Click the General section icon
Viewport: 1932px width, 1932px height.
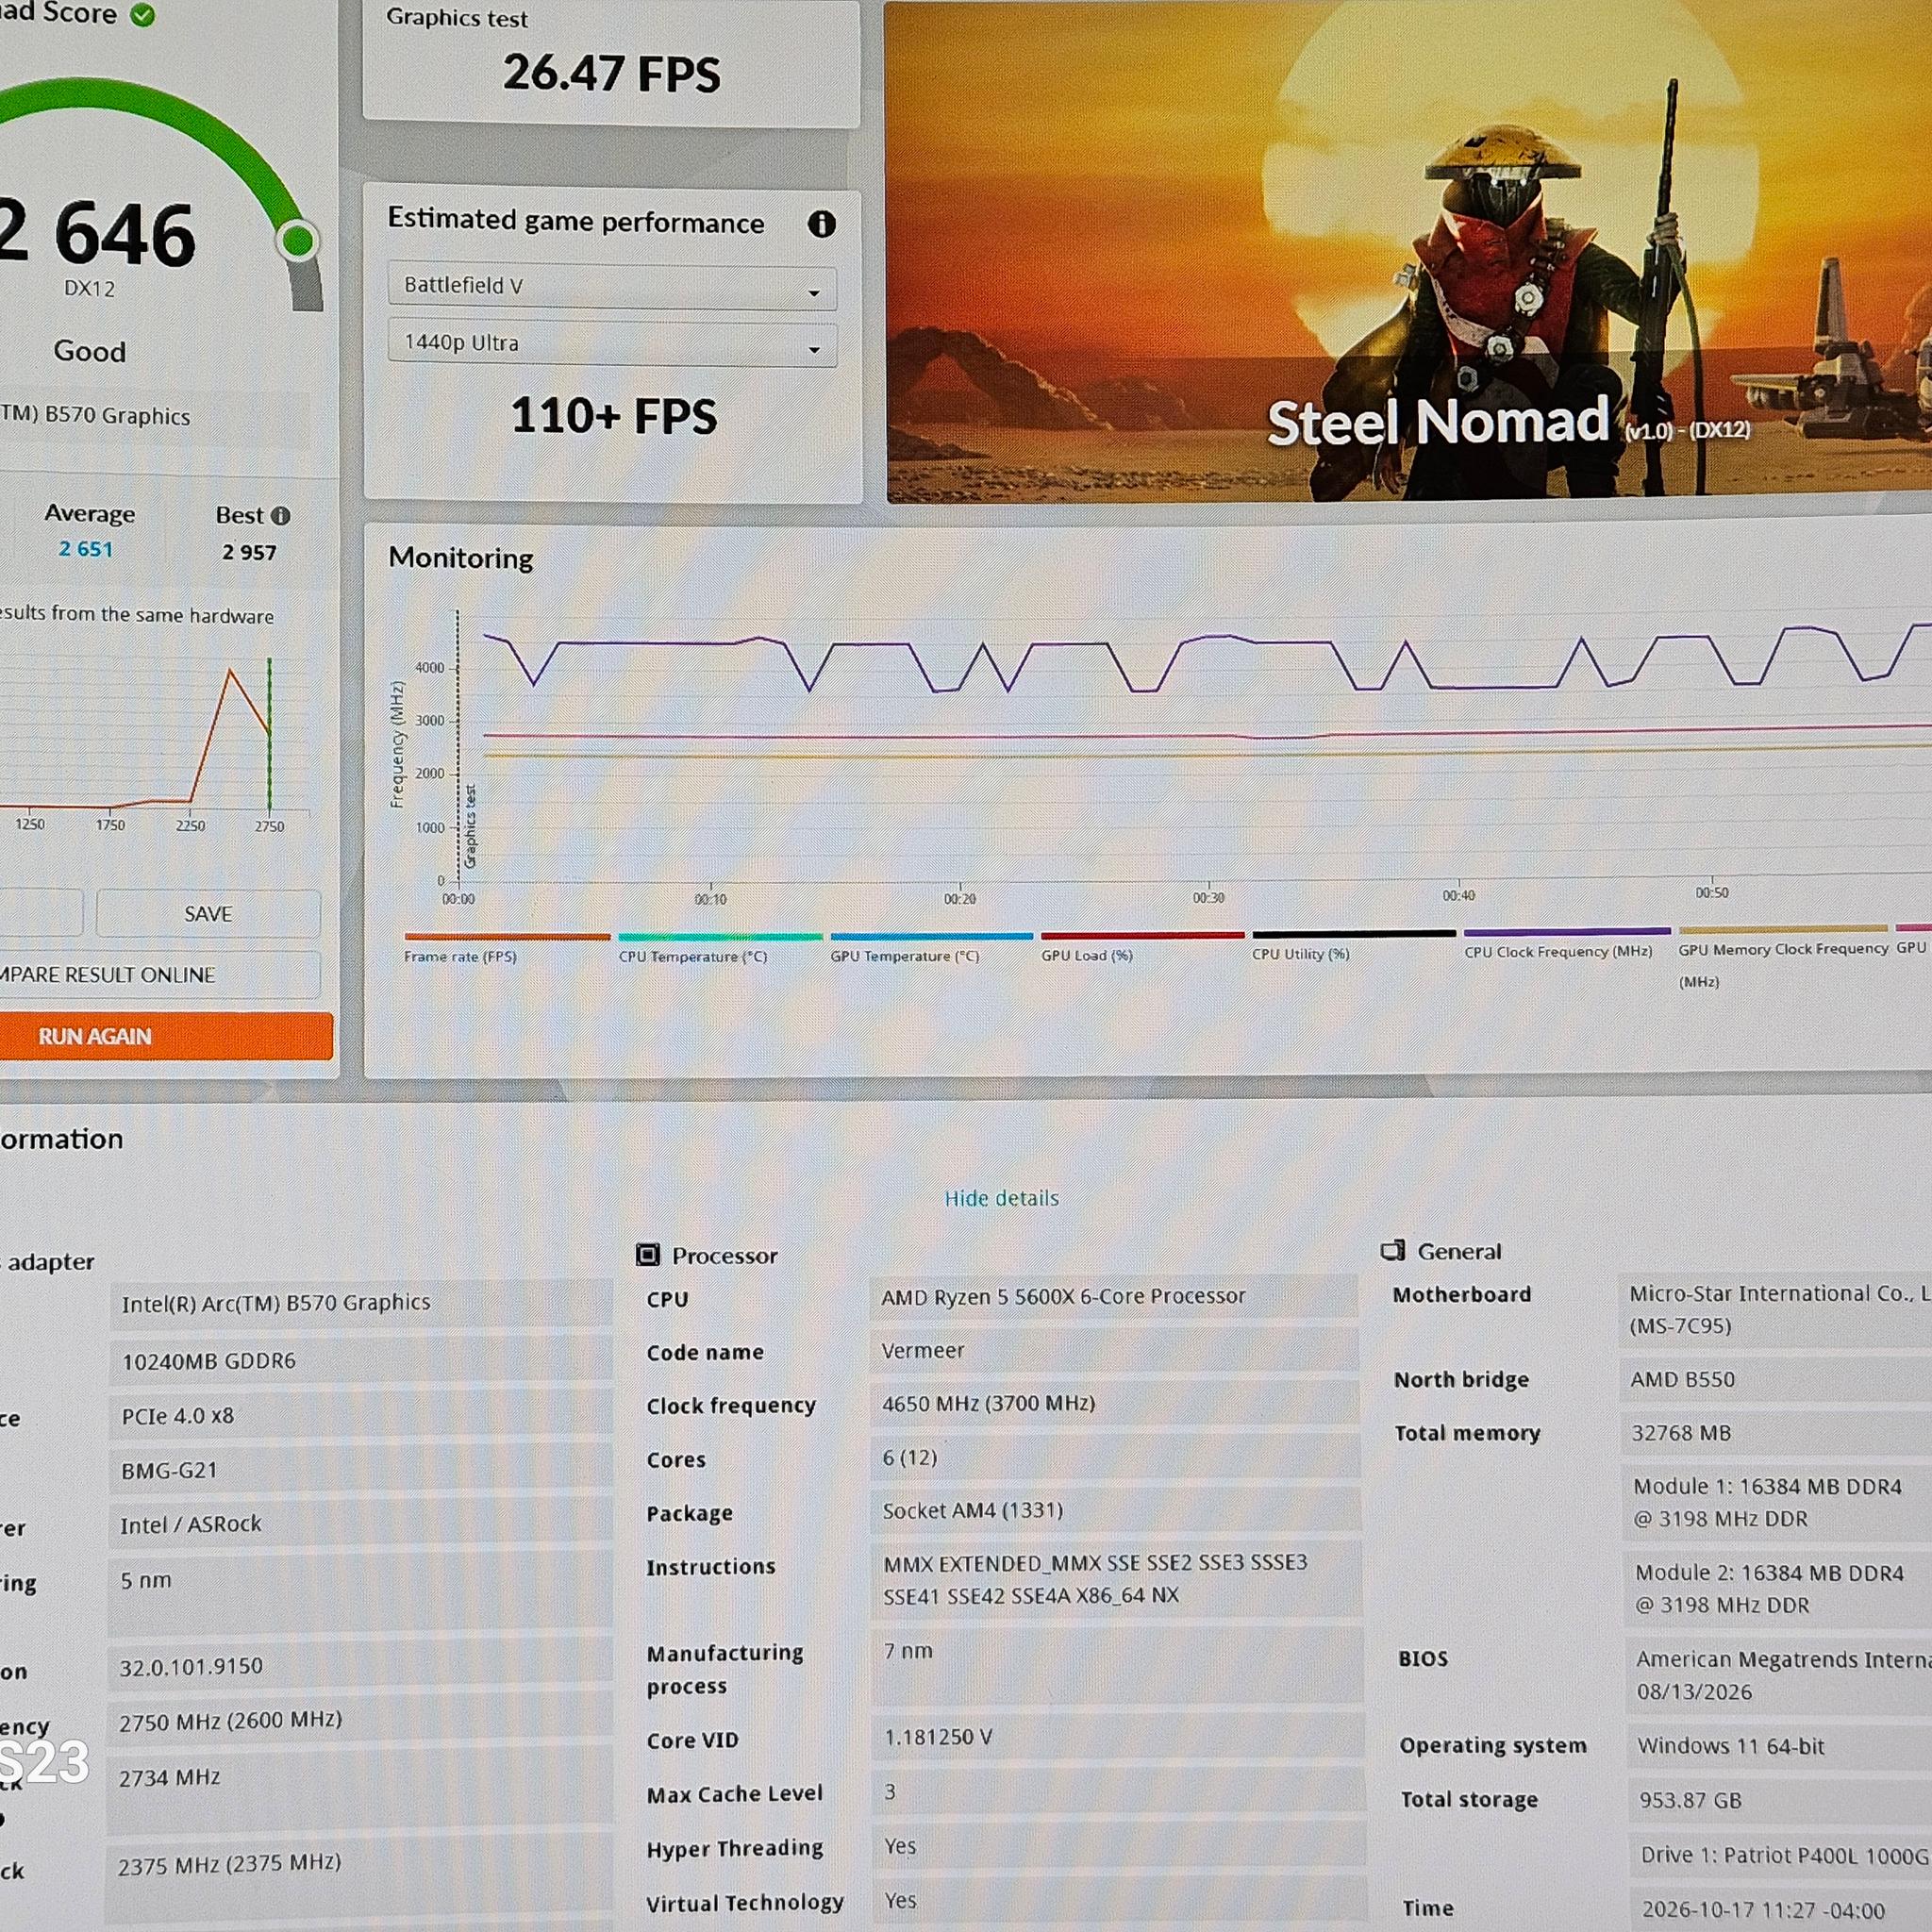[x=1393, y=1251]
